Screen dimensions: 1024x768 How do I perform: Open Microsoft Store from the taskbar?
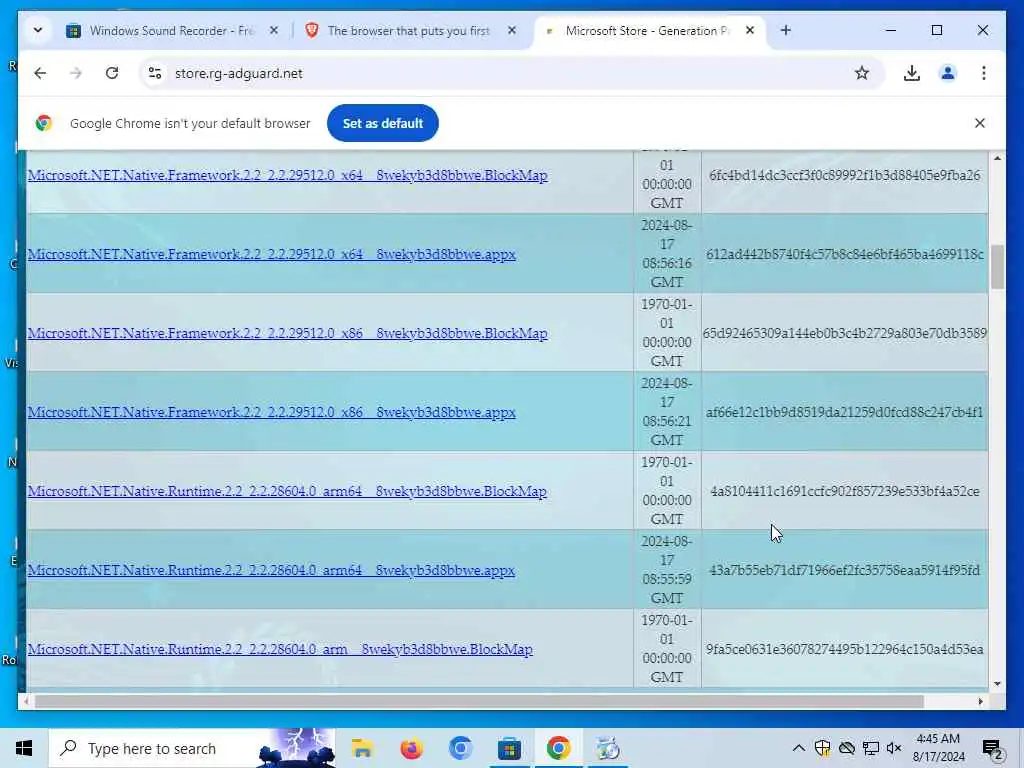click(509, 748)
